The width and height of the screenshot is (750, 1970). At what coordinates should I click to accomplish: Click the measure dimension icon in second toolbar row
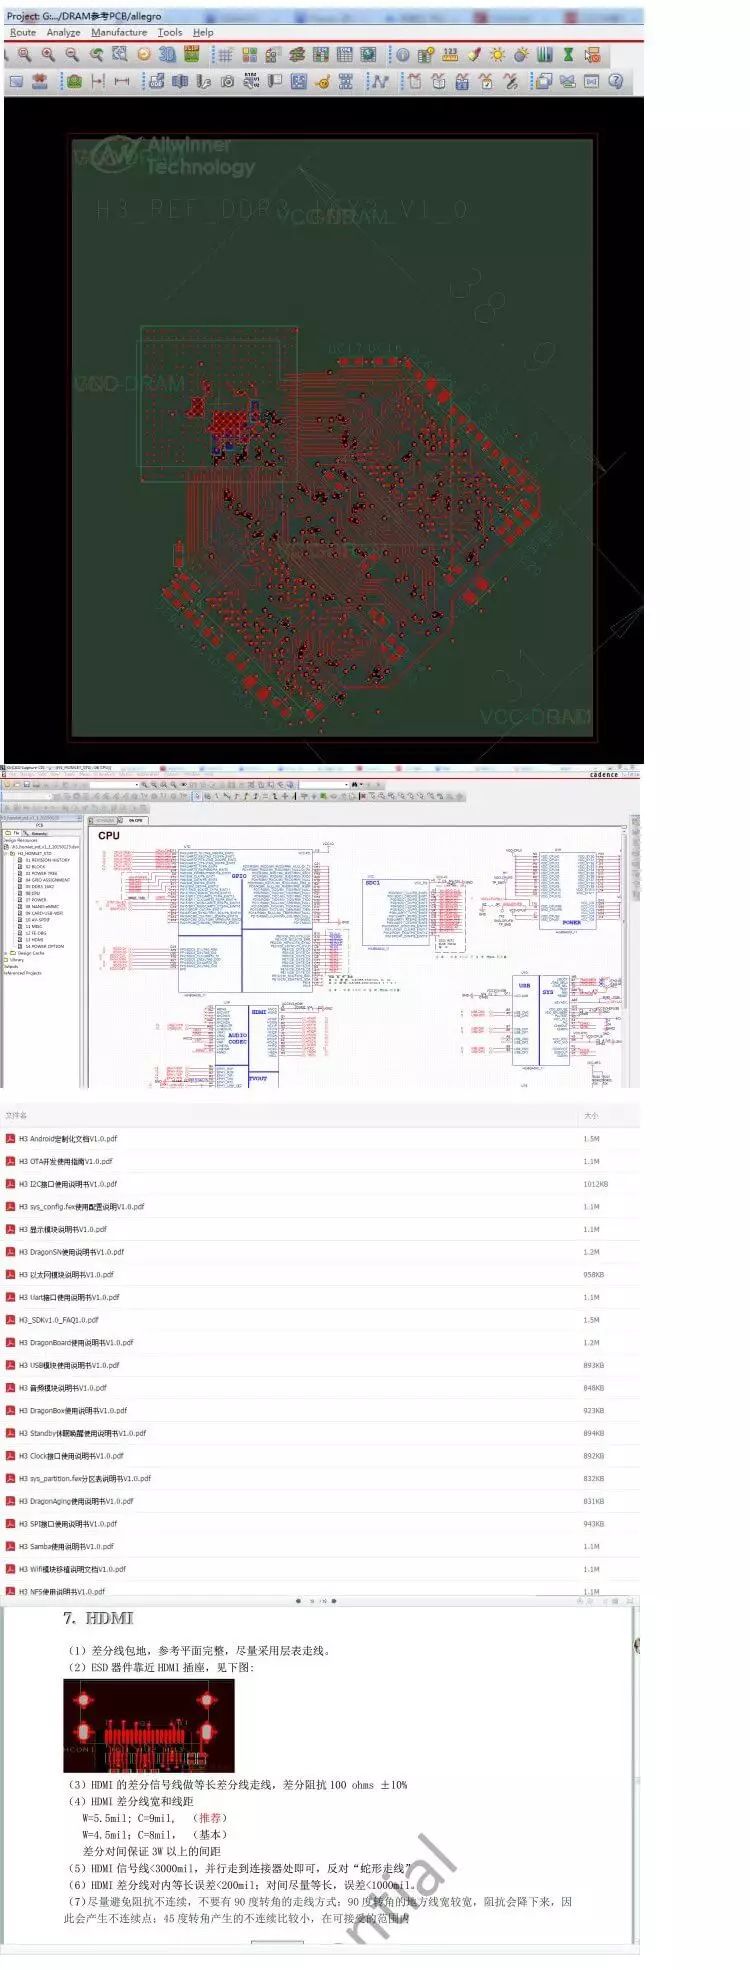coord(122,81)
